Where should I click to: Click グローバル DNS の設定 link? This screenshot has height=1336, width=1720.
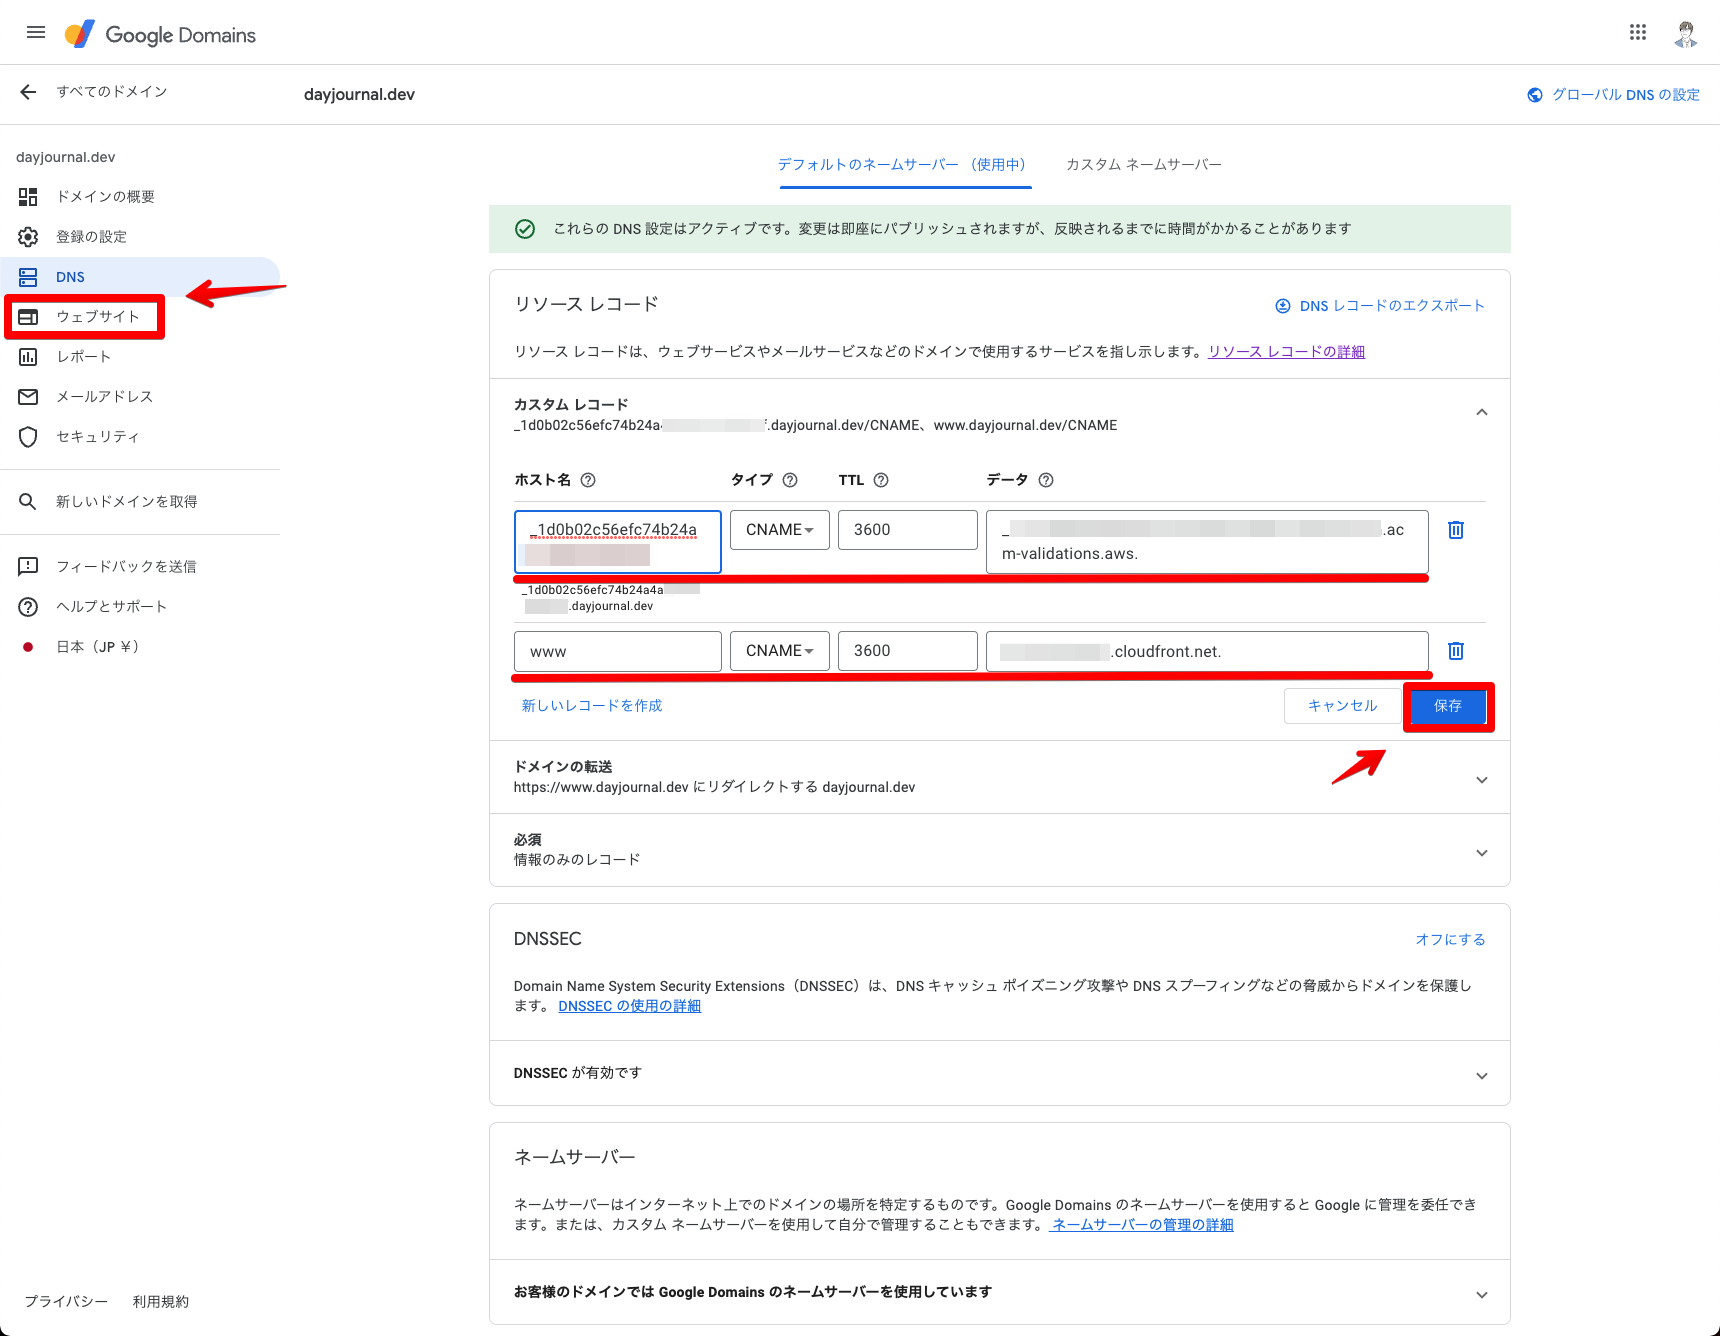1626,95
